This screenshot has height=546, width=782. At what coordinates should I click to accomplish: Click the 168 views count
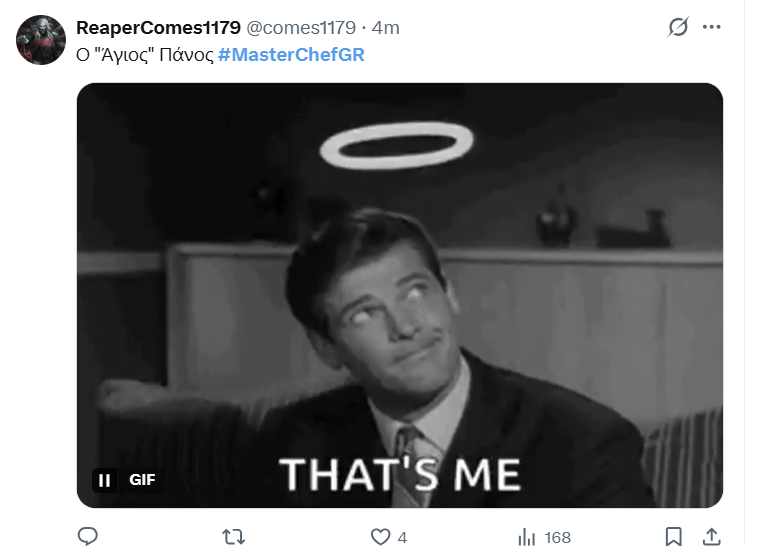click(x=557, y=537)
